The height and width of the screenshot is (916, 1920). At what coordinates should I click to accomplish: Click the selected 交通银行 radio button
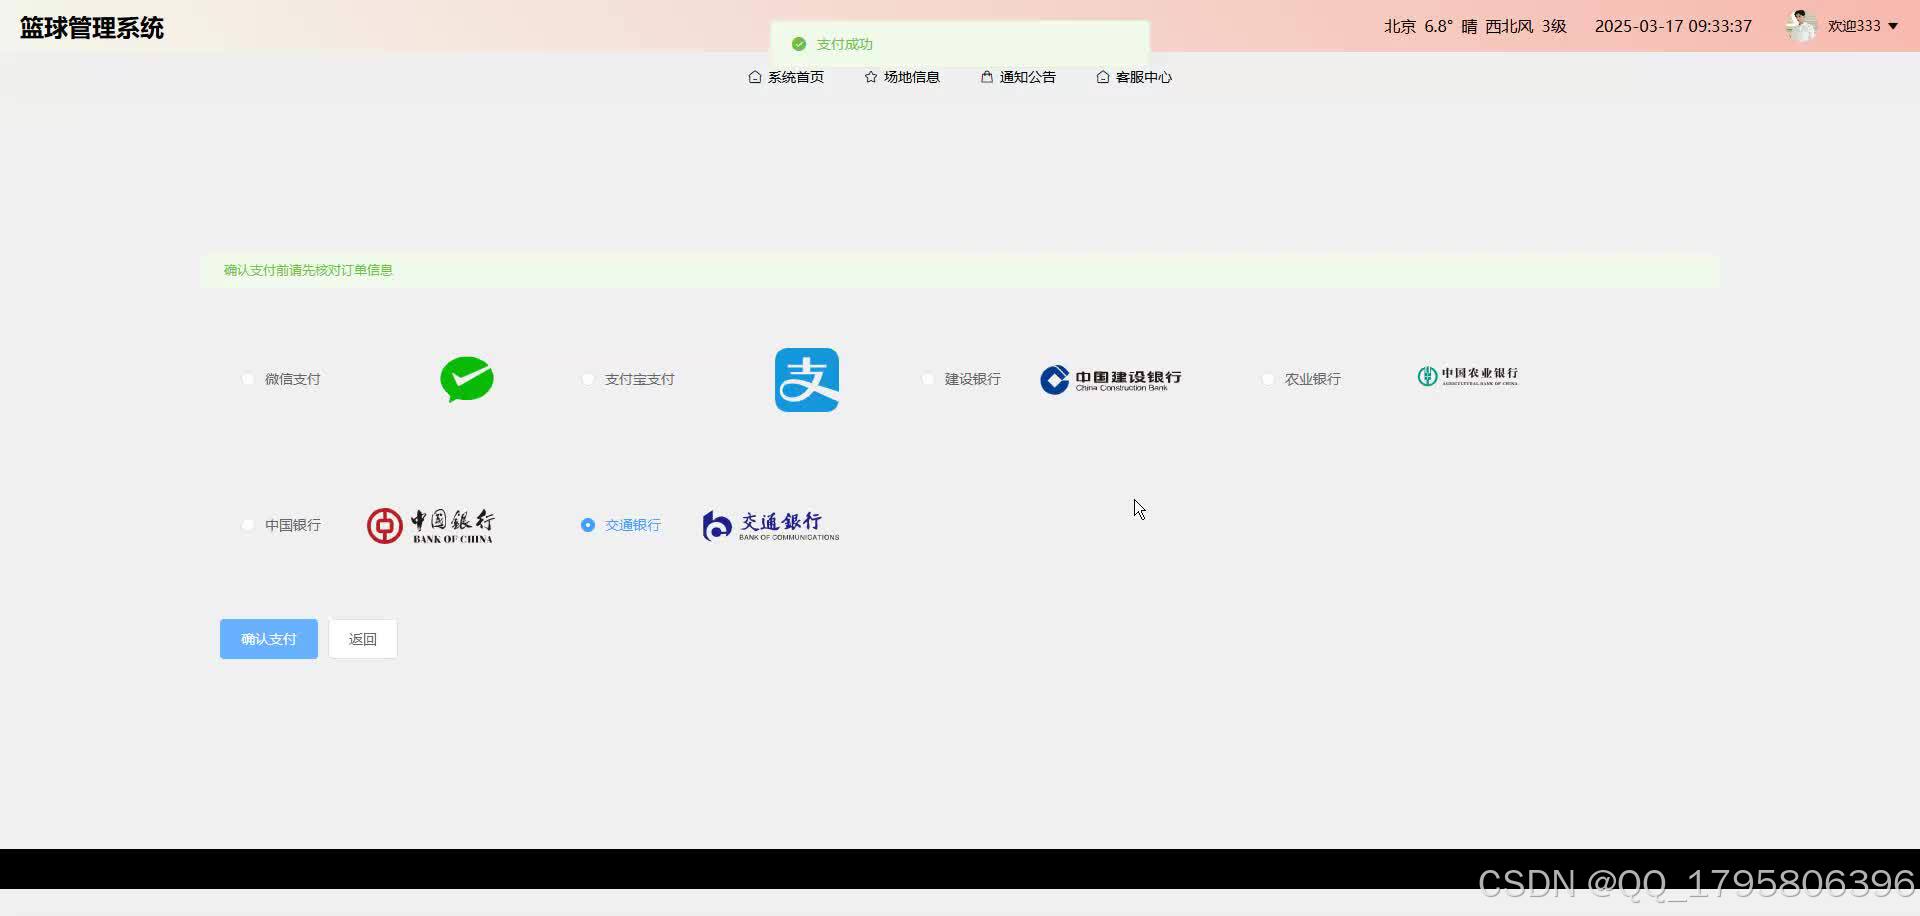(588, 525)
